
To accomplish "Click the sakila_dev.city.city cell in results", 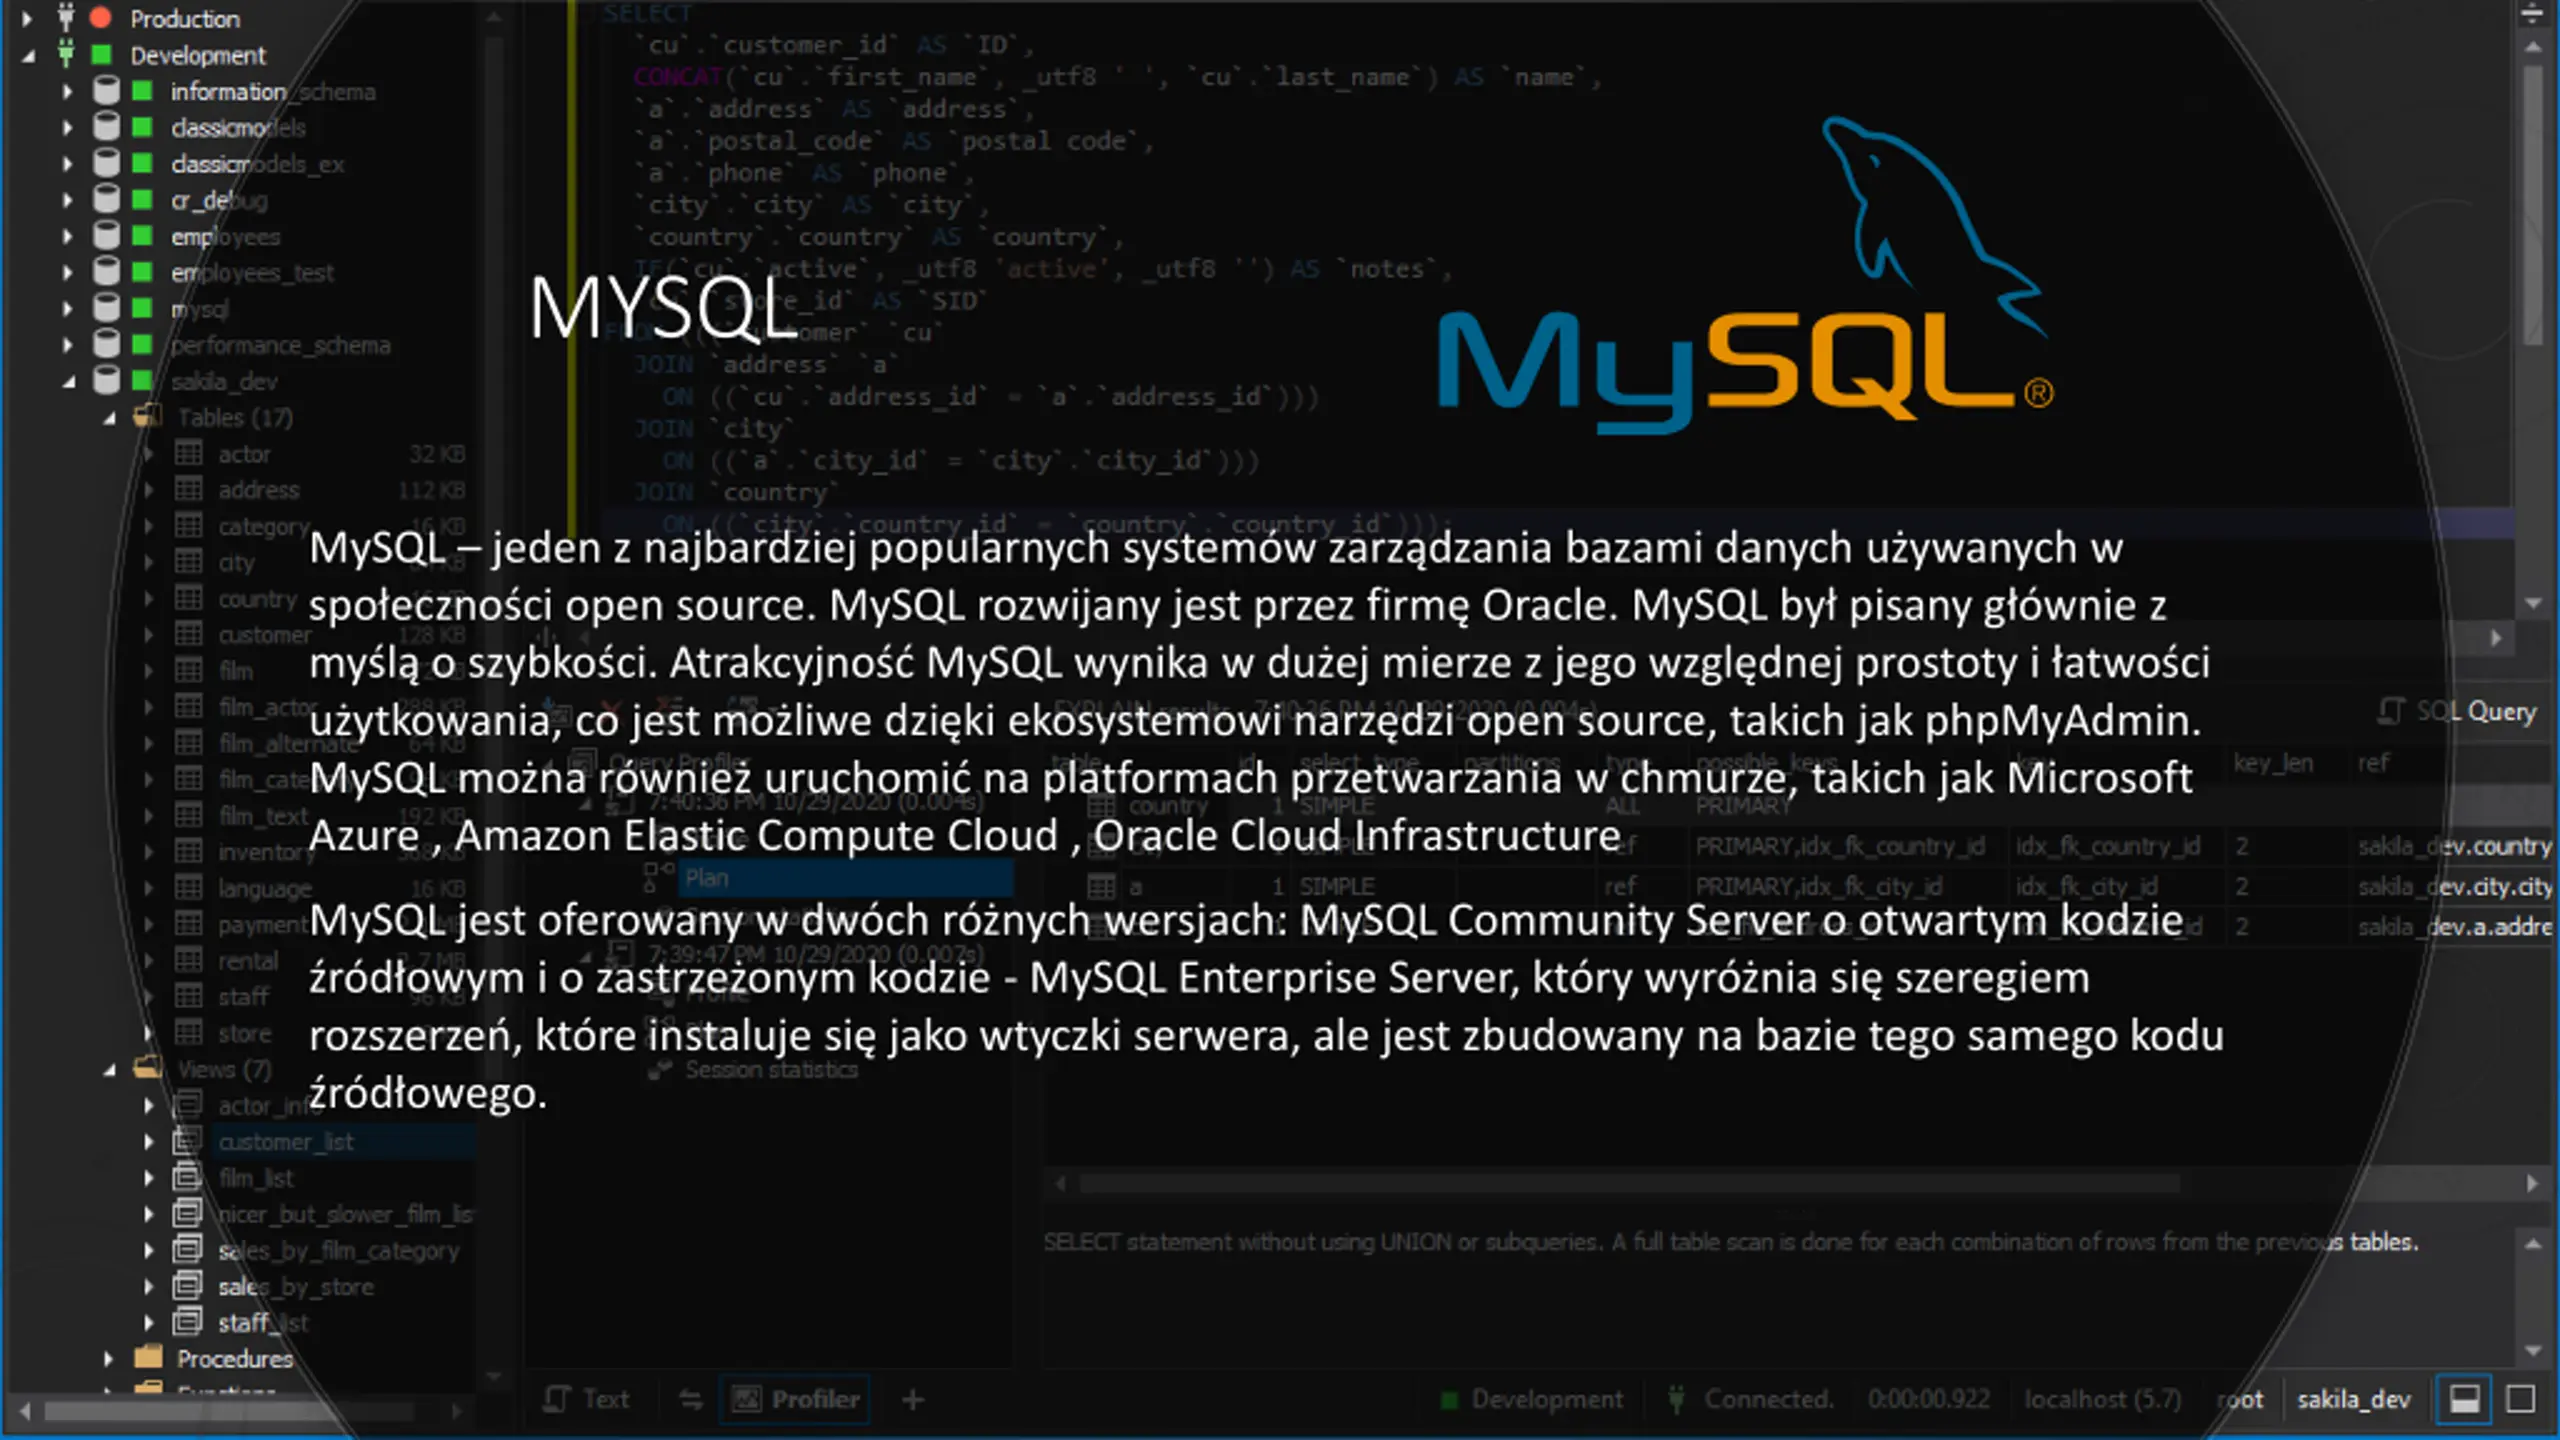I will pos(2454,886).
